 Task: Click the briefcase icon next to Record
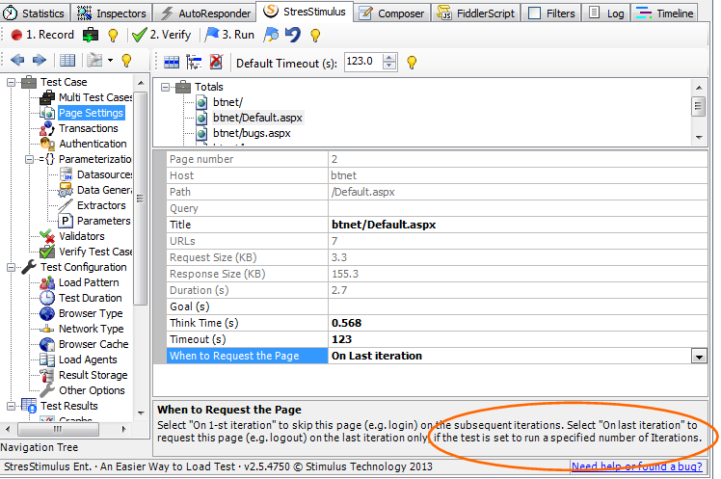point(90,35)
